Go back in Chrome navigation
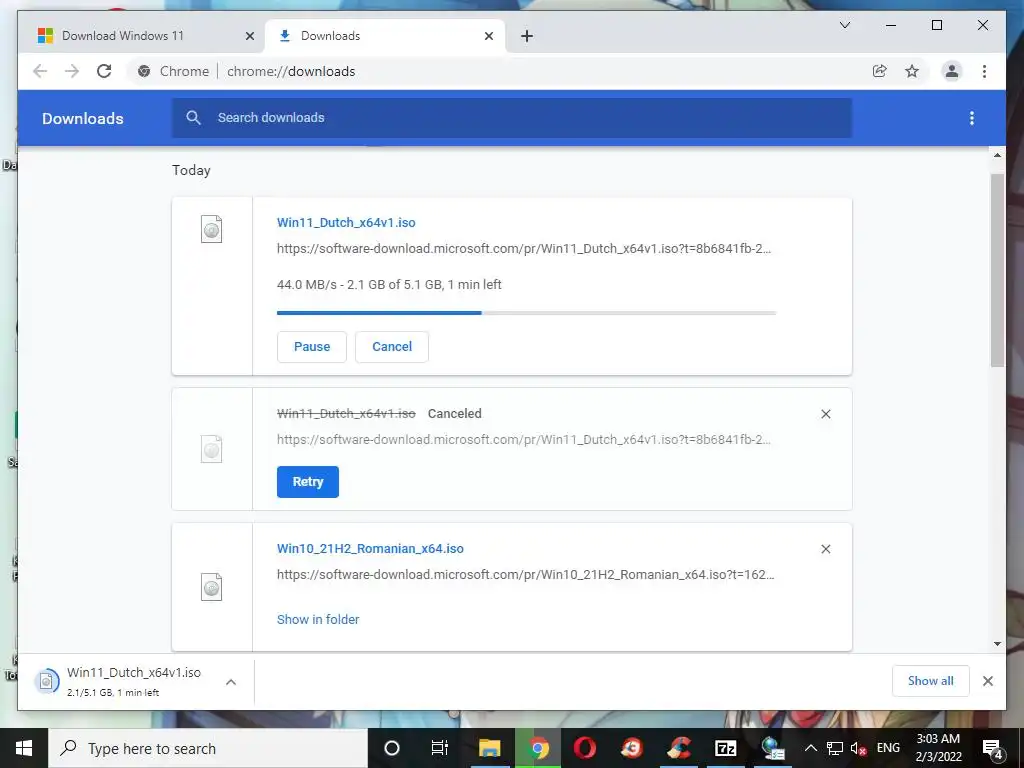Image resolution: width=1024 pixels, height=768 pixels. 40,71
